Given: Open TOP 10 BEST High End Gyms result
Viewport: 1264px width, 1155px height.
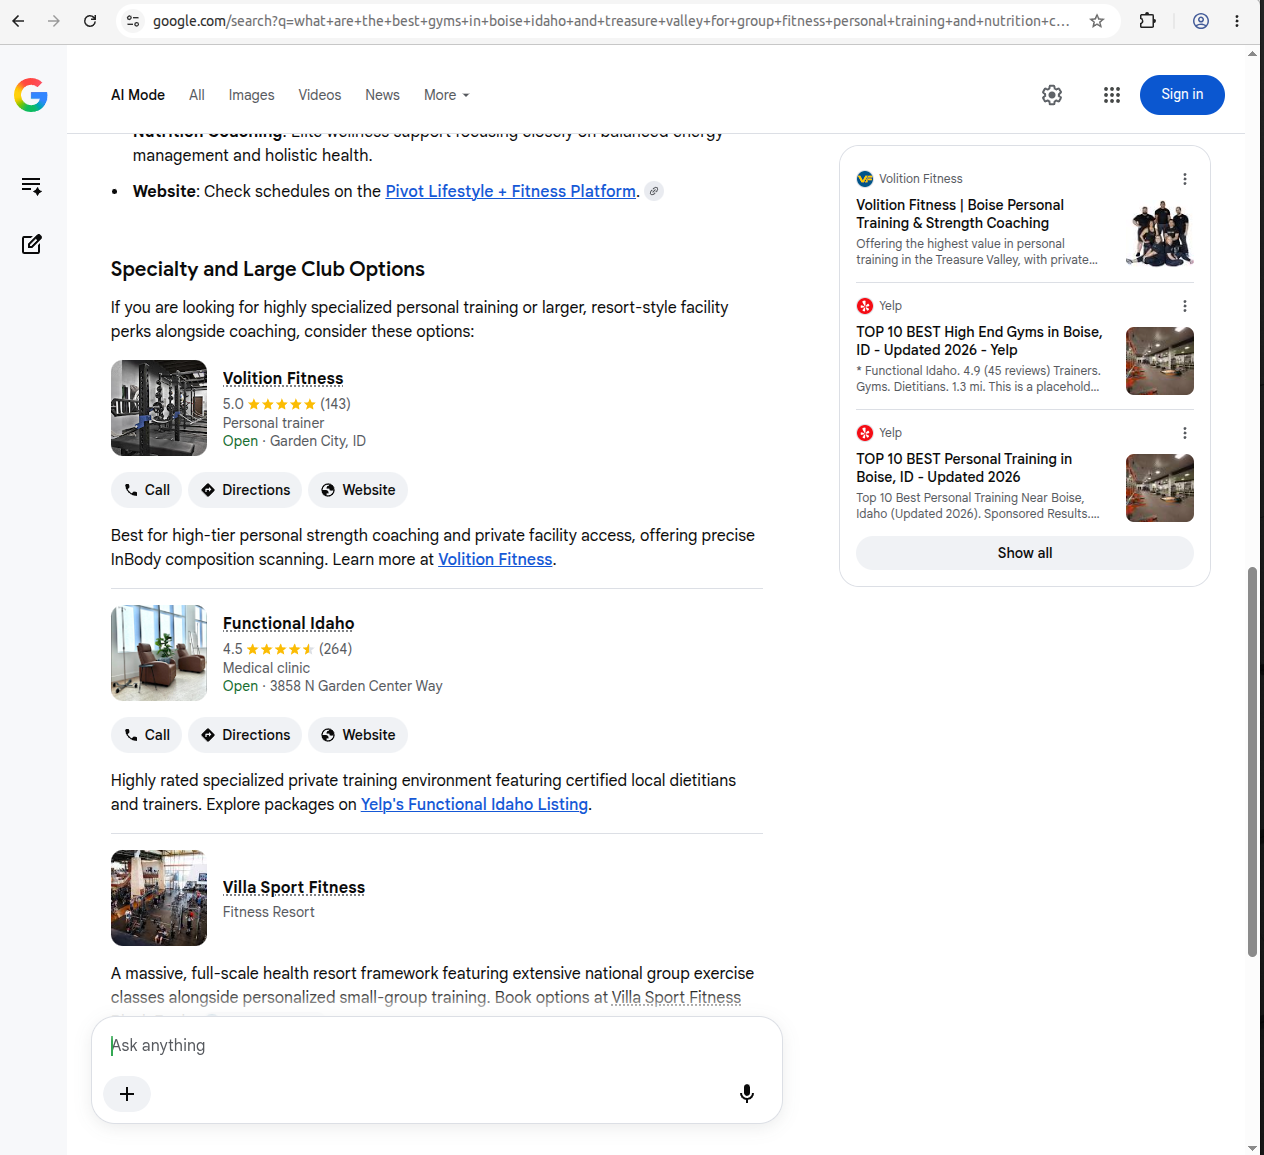Looking at the screenshot, I should coord(979,341).
